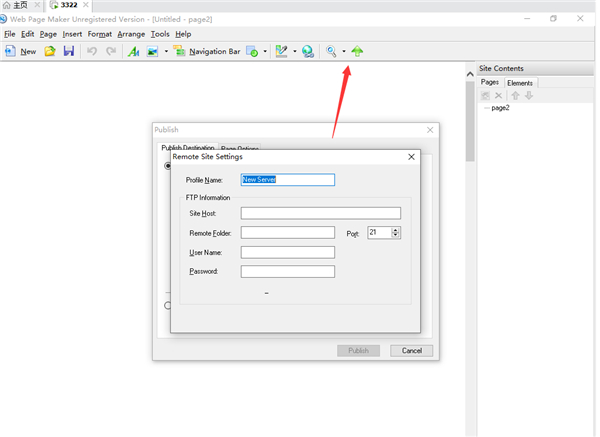600x437 pixels.
Task: Click the Site Host input field
Action: click(x=320, y=213)
